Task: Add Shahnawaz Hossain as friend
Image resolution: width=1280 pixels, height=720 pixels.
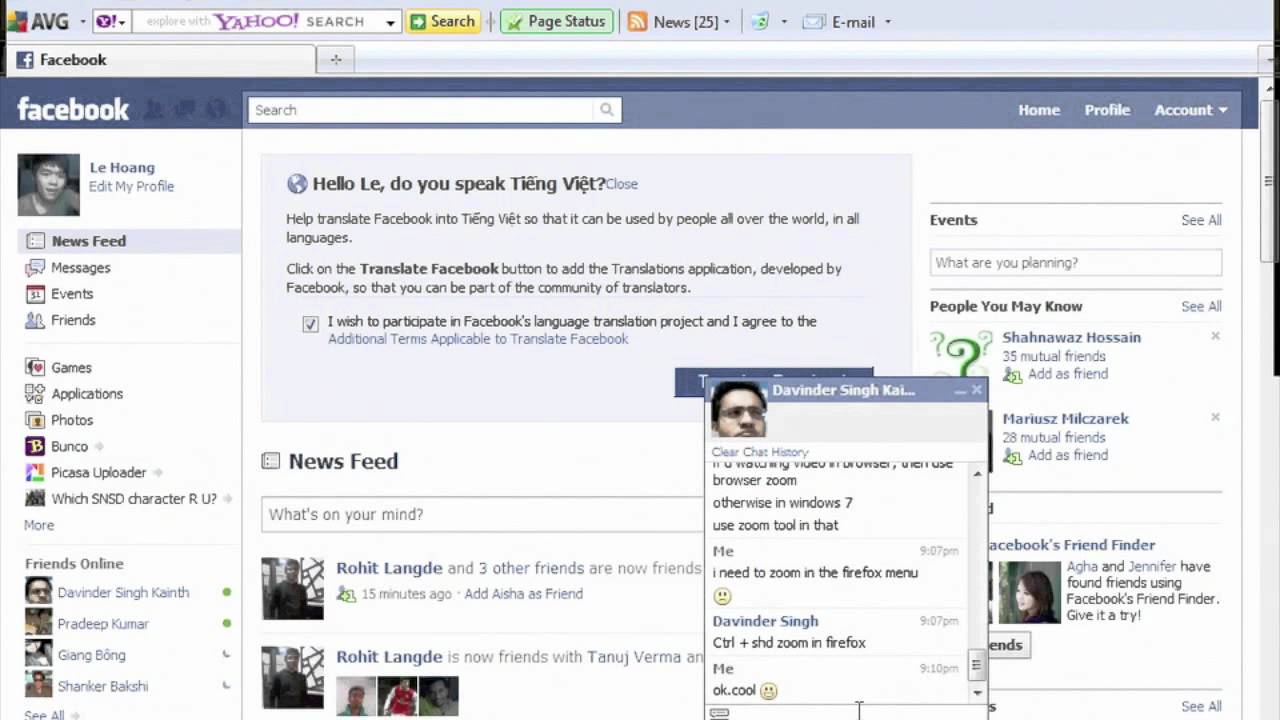Action: click(1068, 374)
